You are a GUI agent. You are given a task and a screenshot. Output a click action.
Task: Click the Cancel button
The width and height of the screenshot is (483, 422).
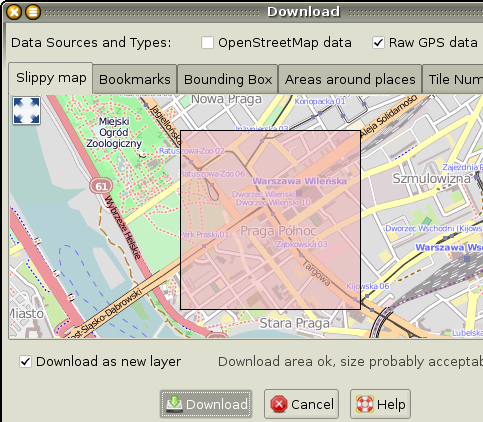(x=302, y=404)
